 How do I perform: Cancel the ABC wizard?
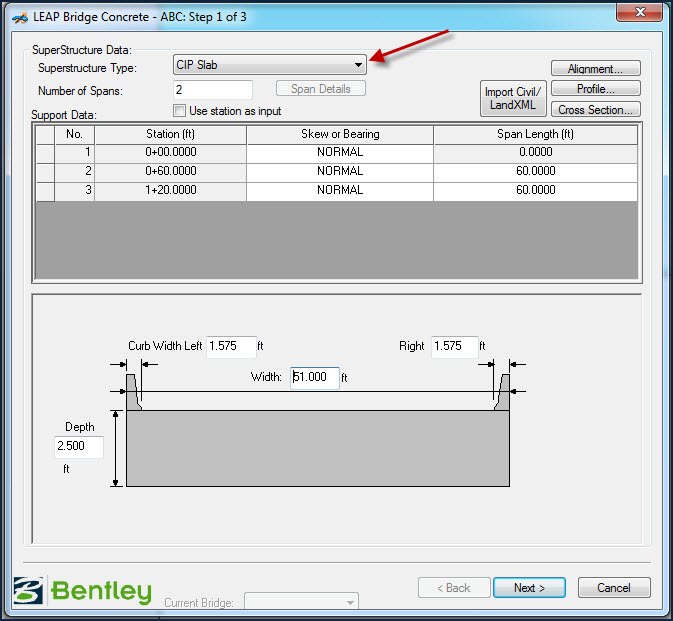click(x=614, y=588)
